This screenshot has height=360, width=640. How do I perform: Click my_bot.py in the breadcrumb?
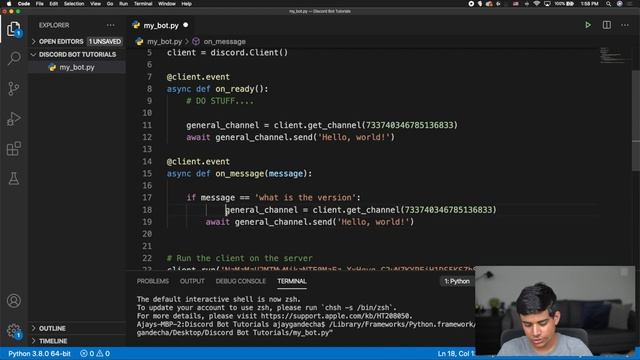click(x=164, y=42)
